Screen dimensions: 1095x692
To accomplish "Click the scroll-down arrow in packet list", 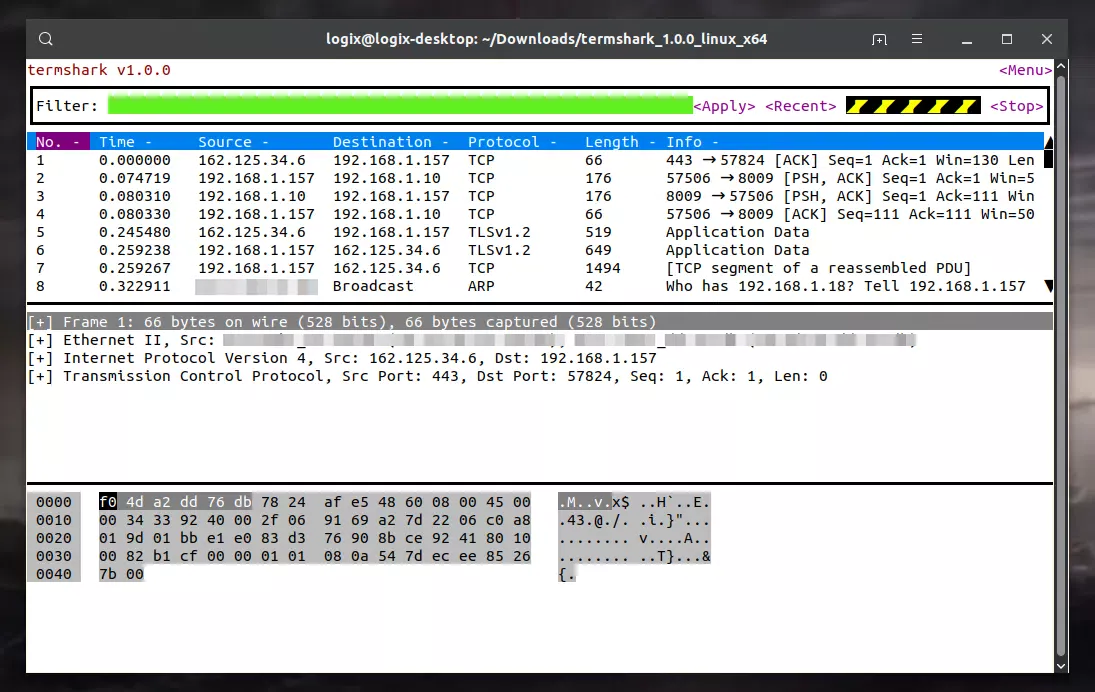I will (1048, 286).
